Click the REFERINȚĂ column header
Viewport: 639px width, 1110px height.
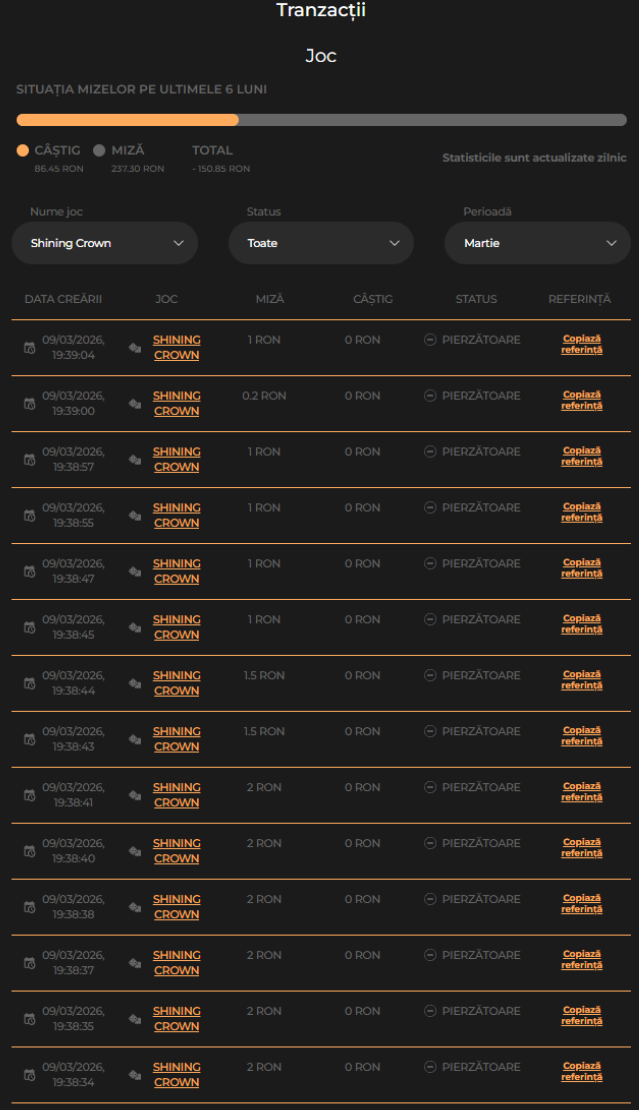point(580,299)
